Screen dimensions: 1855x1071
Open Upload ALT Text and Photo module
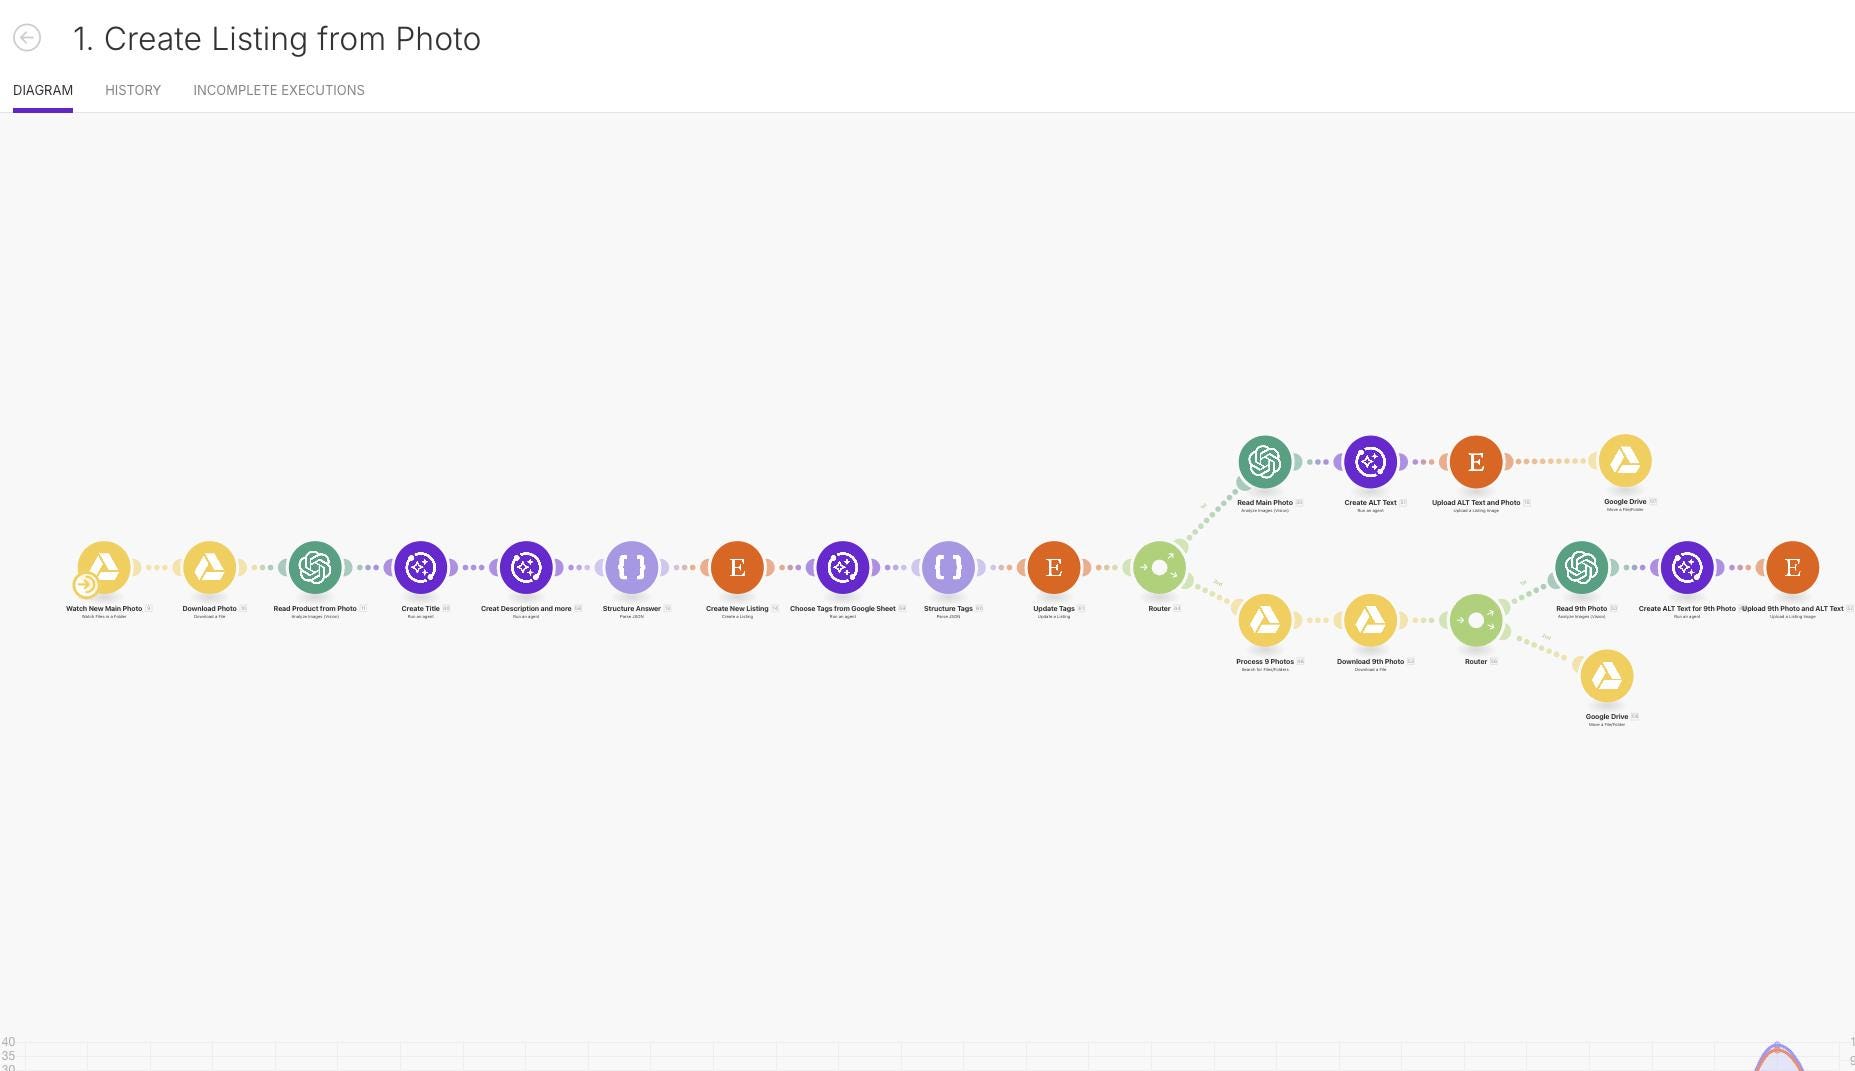point(1476,461)
